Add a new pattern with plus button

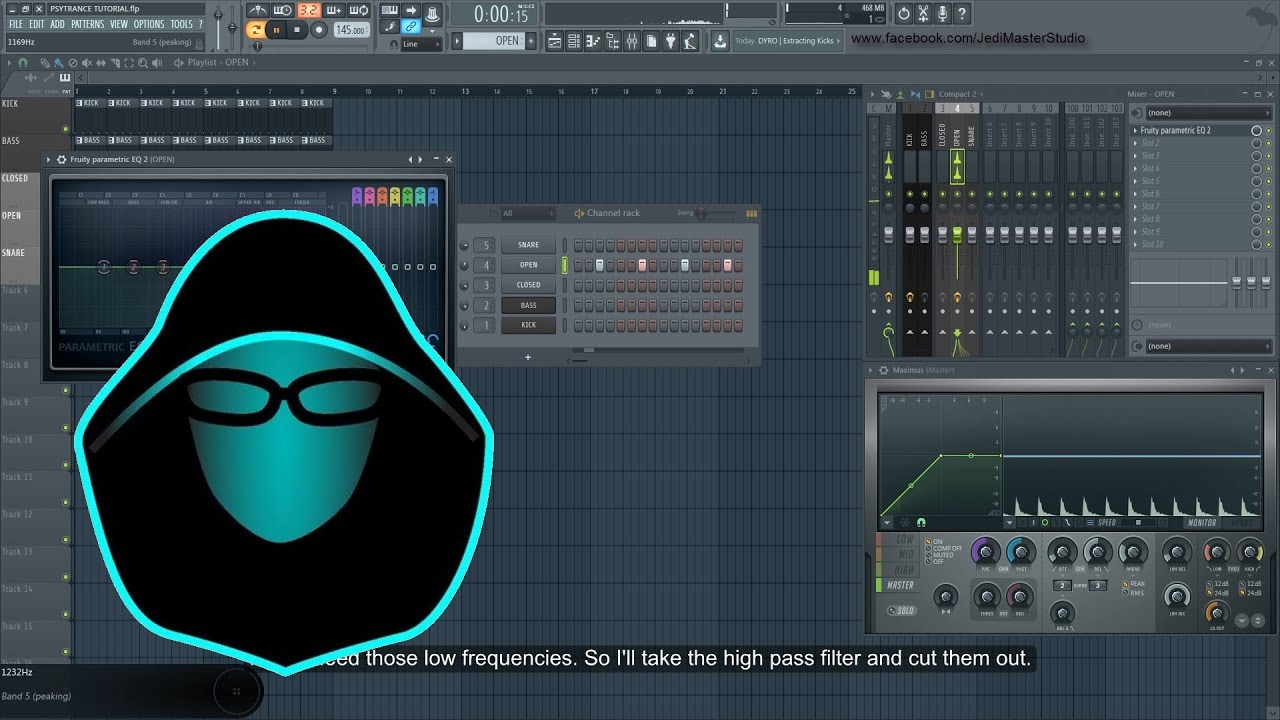pyautogui.click(x=531, y=41)
